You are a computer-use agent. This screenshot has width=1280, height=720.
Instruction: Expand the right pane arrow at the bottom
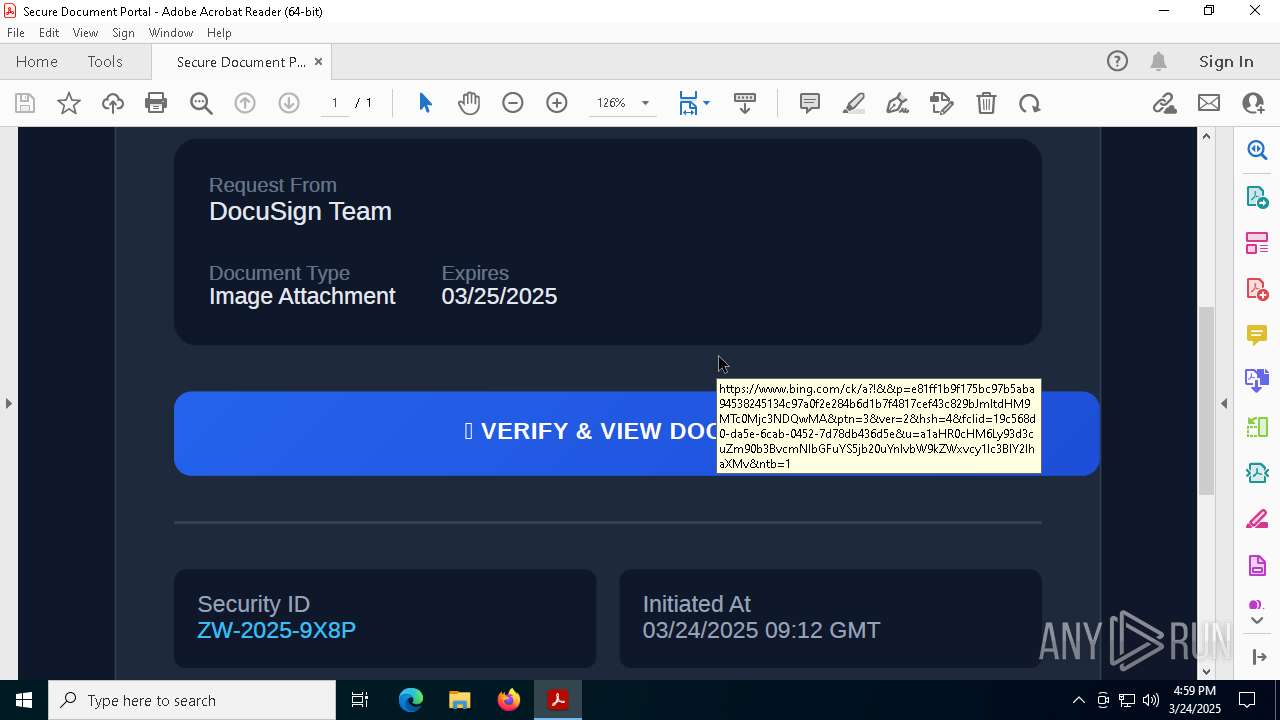[x=1258, y=657]
